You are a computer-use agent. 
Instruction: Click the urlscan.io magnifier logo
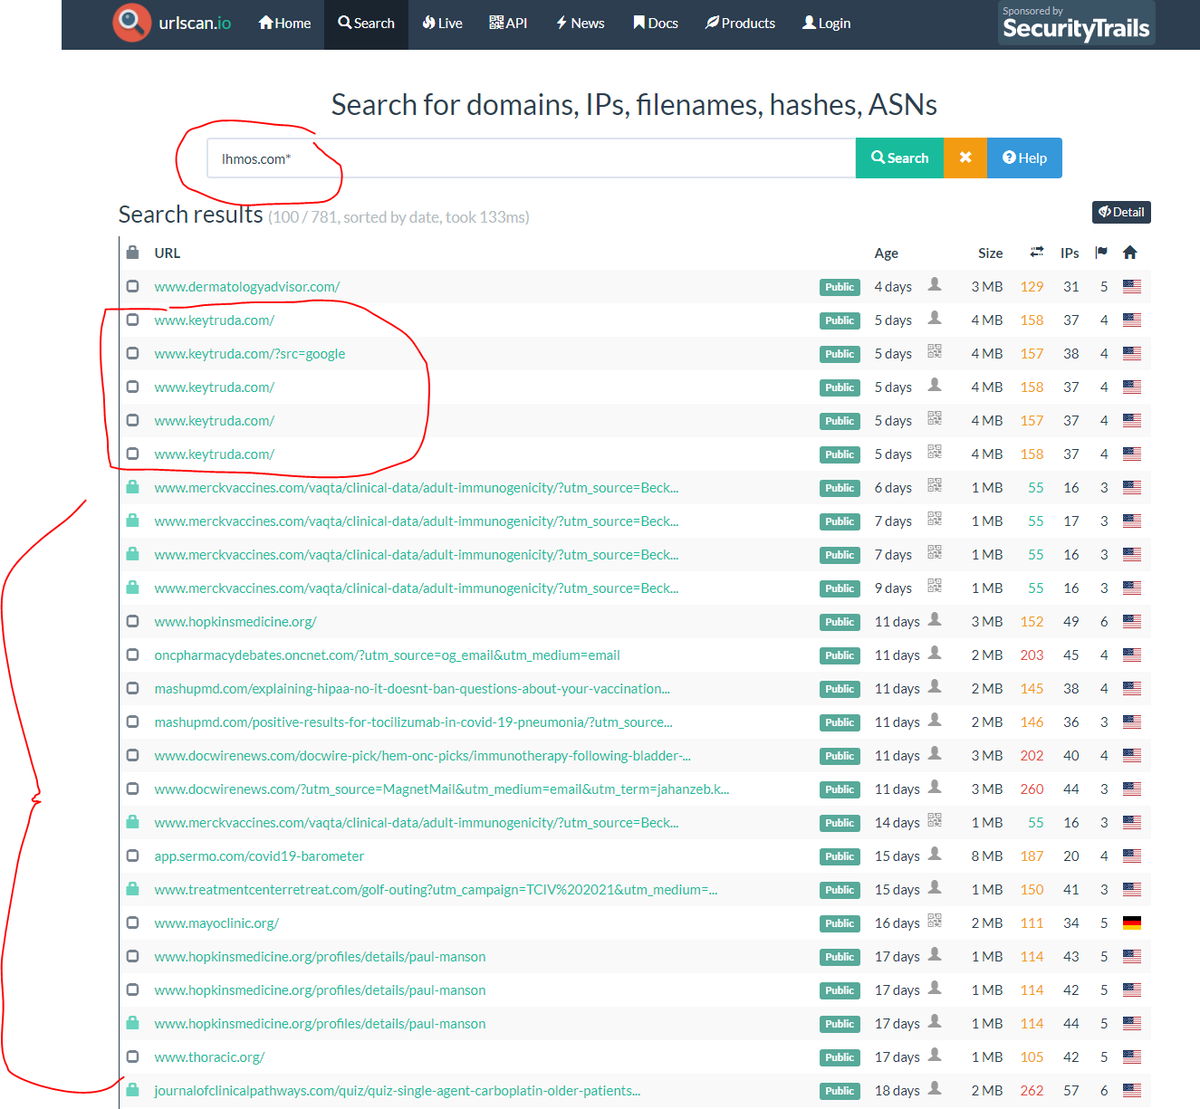tap(131, 22)
